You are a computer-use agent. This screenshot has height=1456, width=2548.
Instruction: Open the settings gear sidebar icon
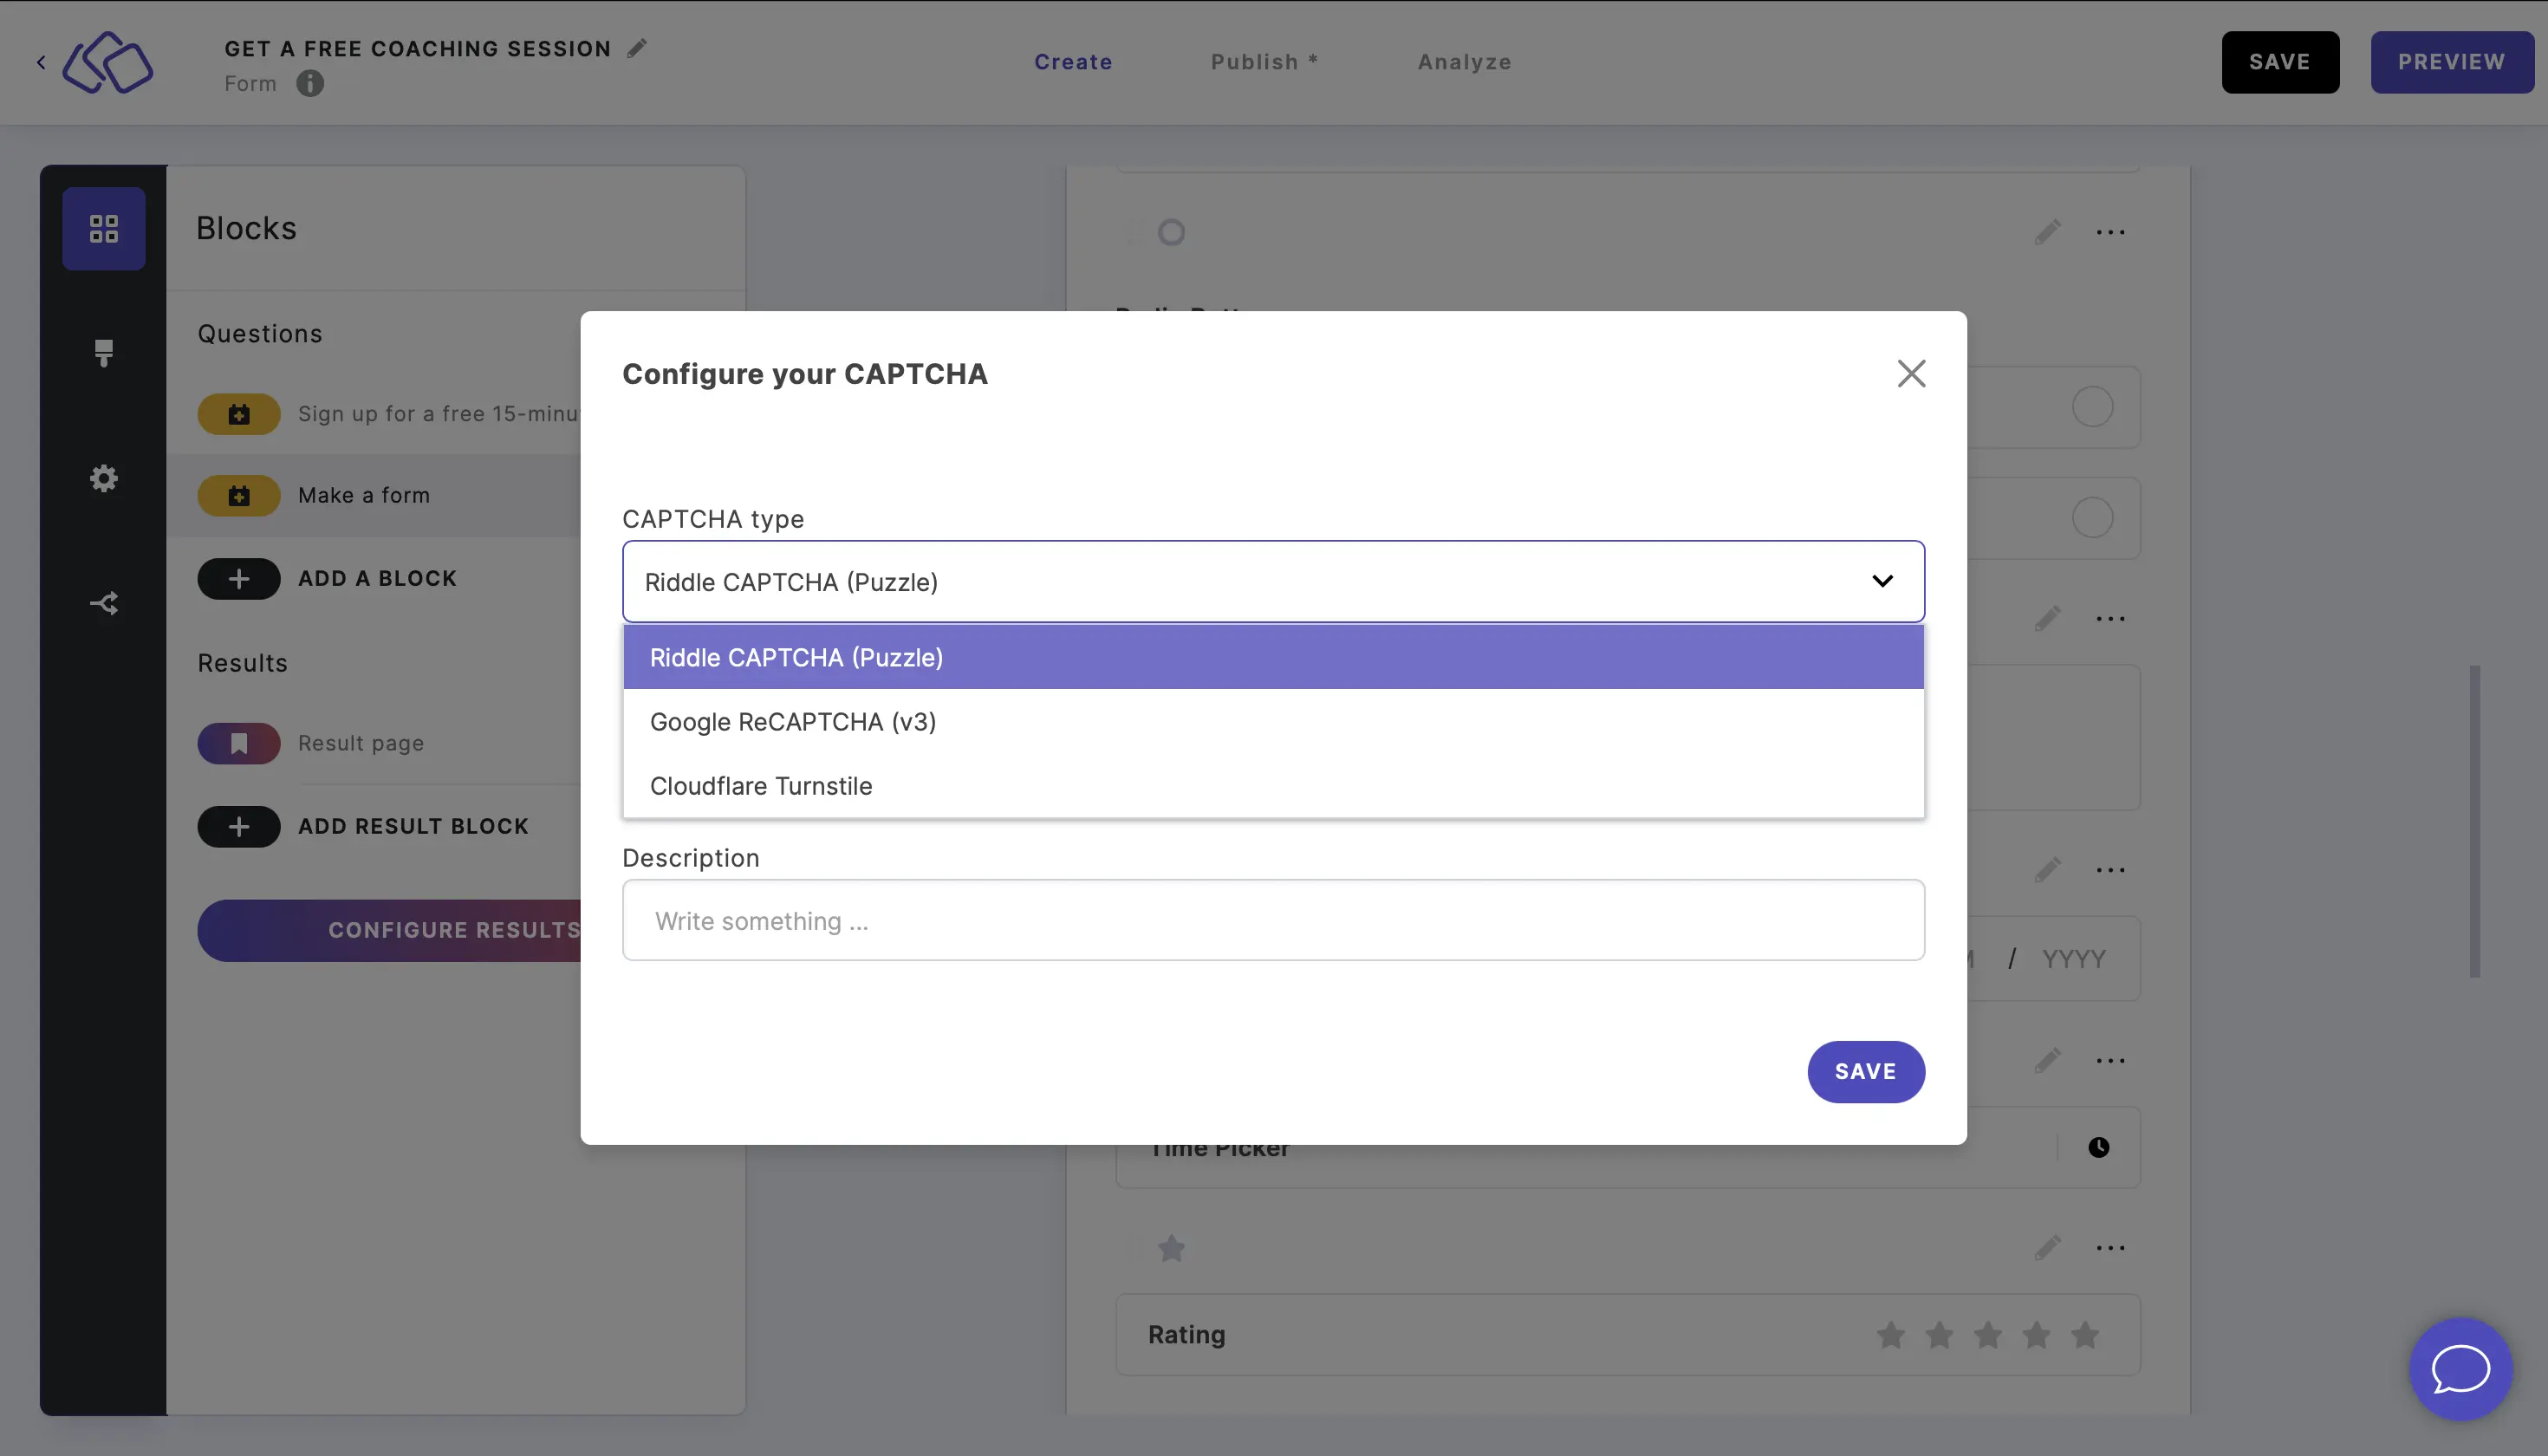(104, 478)
